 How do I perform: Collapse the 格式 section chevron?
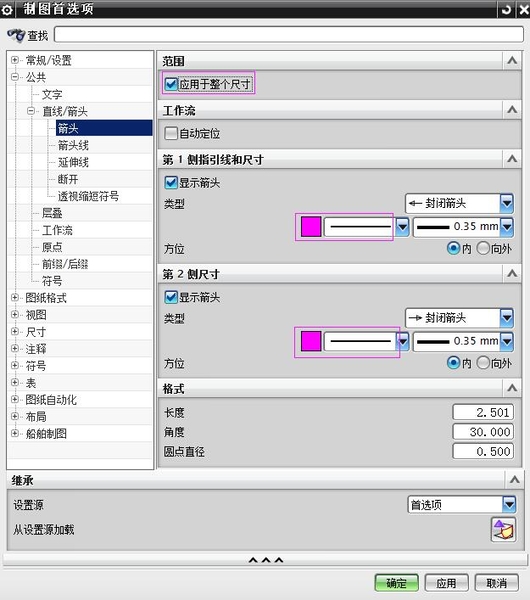pyautogui.click(x=512, y=388)
